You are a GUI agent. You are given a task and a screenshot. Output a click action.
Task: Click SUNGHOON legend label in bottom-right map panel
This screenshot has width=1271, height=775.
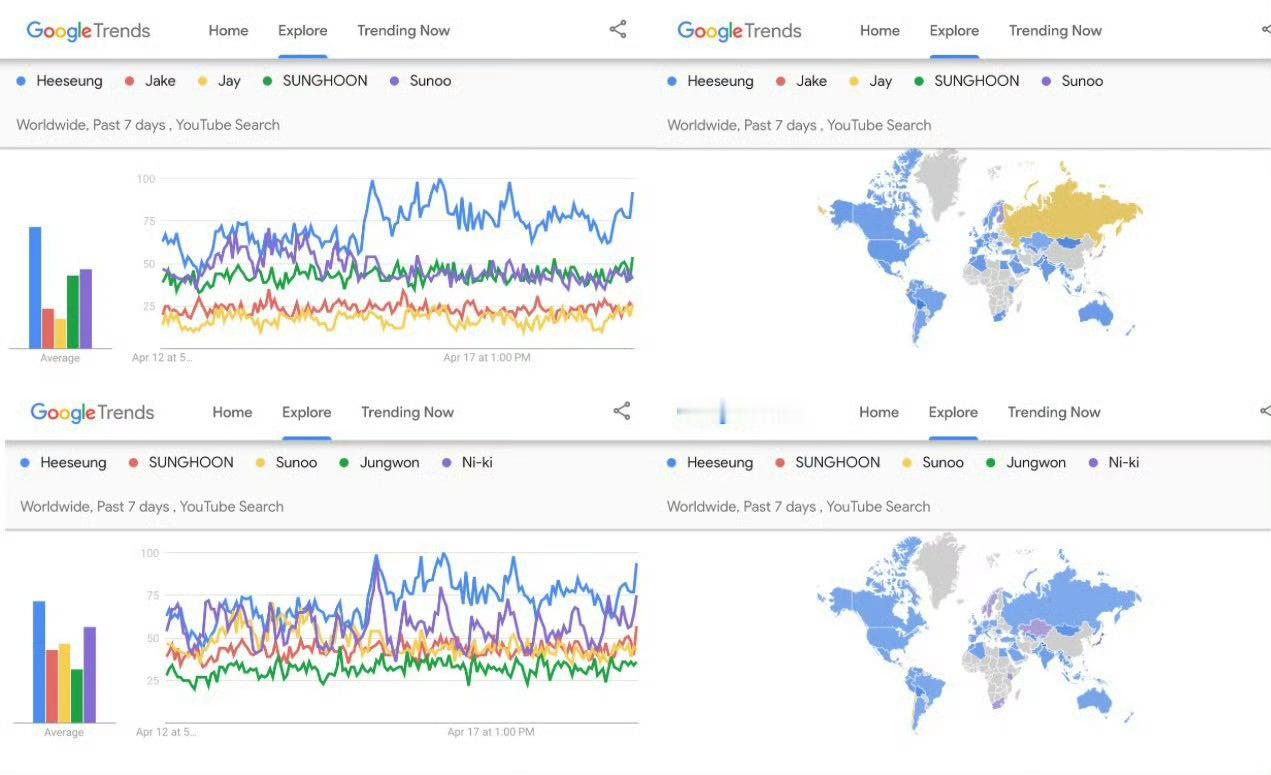pos(837,463)
